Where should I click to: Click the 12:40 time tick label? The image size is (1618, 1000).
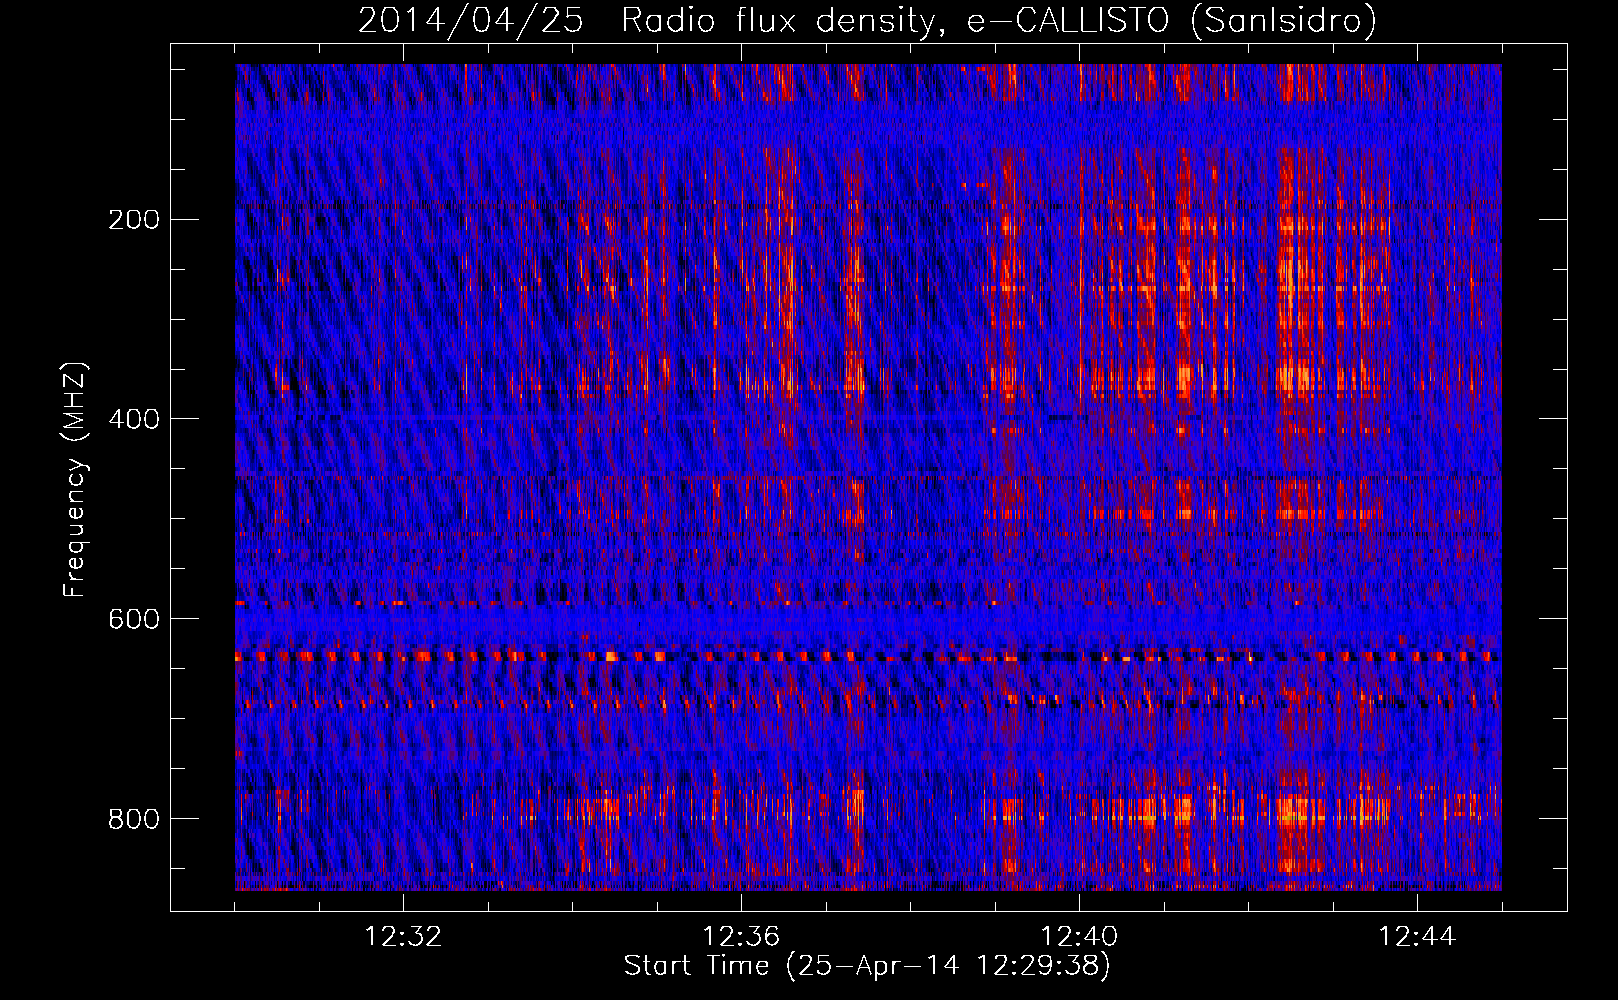[1080, 937]
